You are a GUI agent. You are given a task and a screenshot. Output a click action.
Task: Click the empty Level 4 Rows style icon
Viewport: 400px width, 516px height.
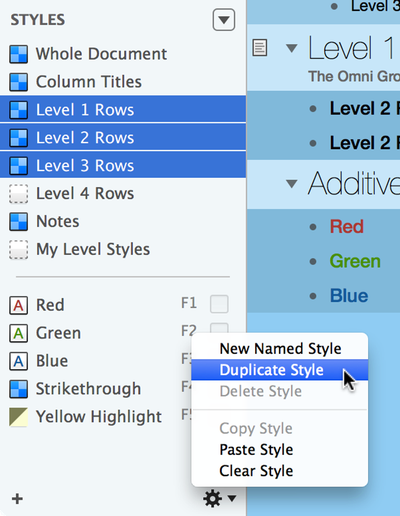pos(19,194)
